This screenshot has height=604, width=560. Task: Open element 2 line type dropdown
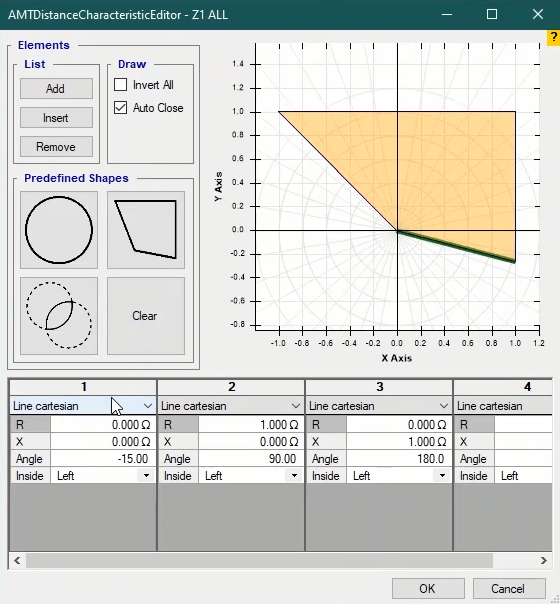coord(295,406)
